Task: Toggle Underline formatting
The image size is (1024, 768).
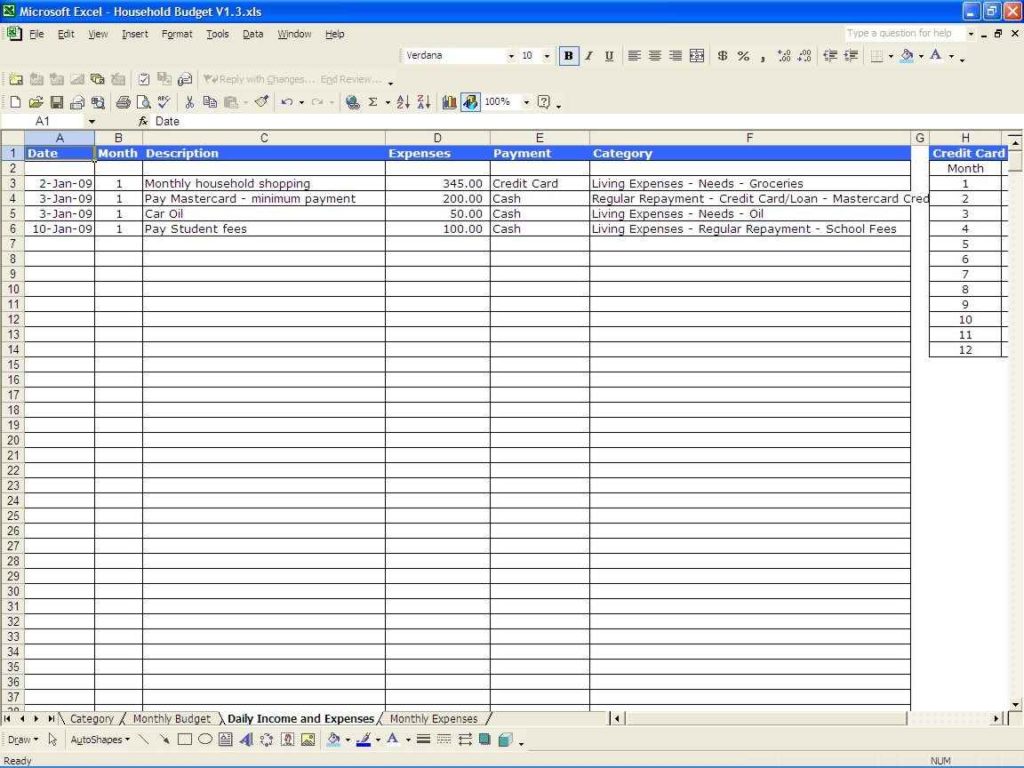Action: (x=610, y=55)
